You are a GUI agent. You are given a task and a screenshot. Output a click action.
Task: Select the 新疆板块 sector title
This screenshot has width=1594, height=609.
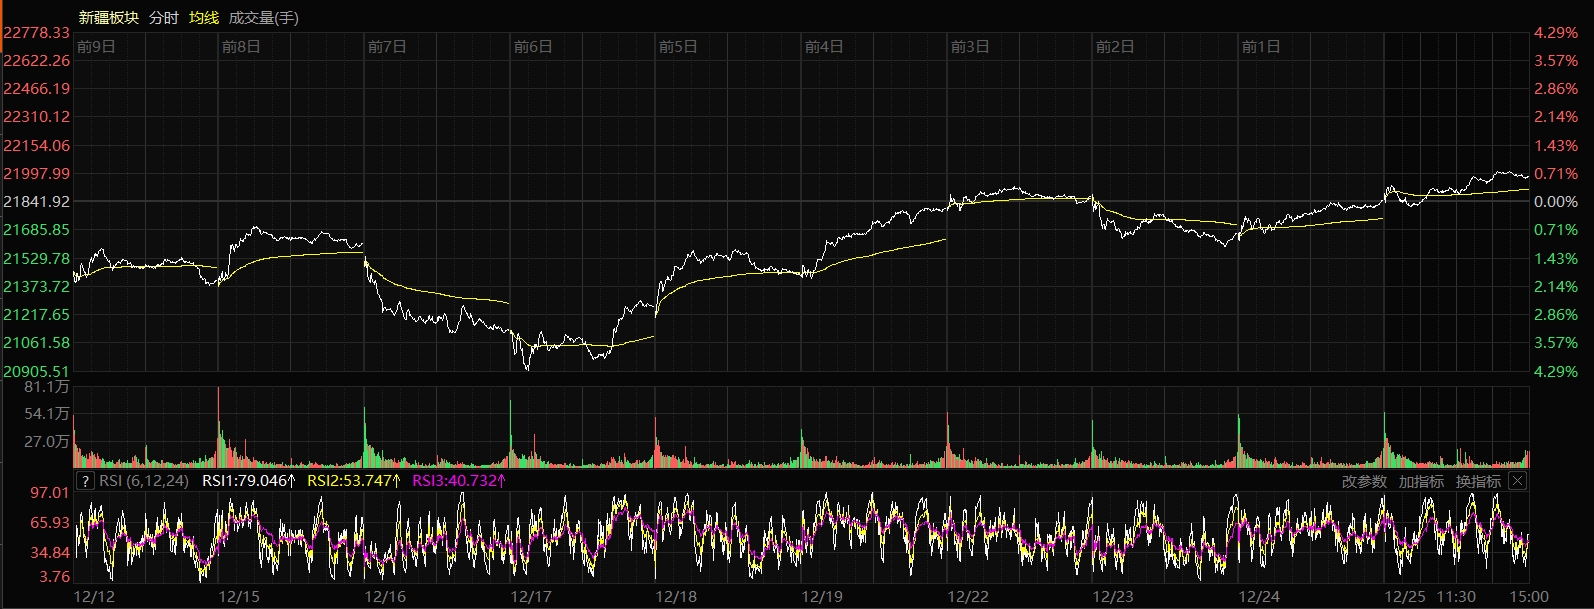point(108,18)
